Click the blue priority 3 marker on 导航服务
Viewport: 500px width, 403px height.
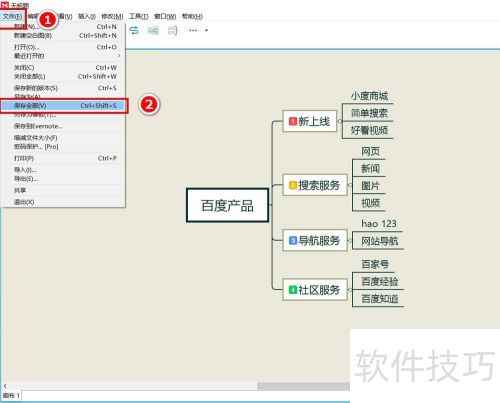293,240
